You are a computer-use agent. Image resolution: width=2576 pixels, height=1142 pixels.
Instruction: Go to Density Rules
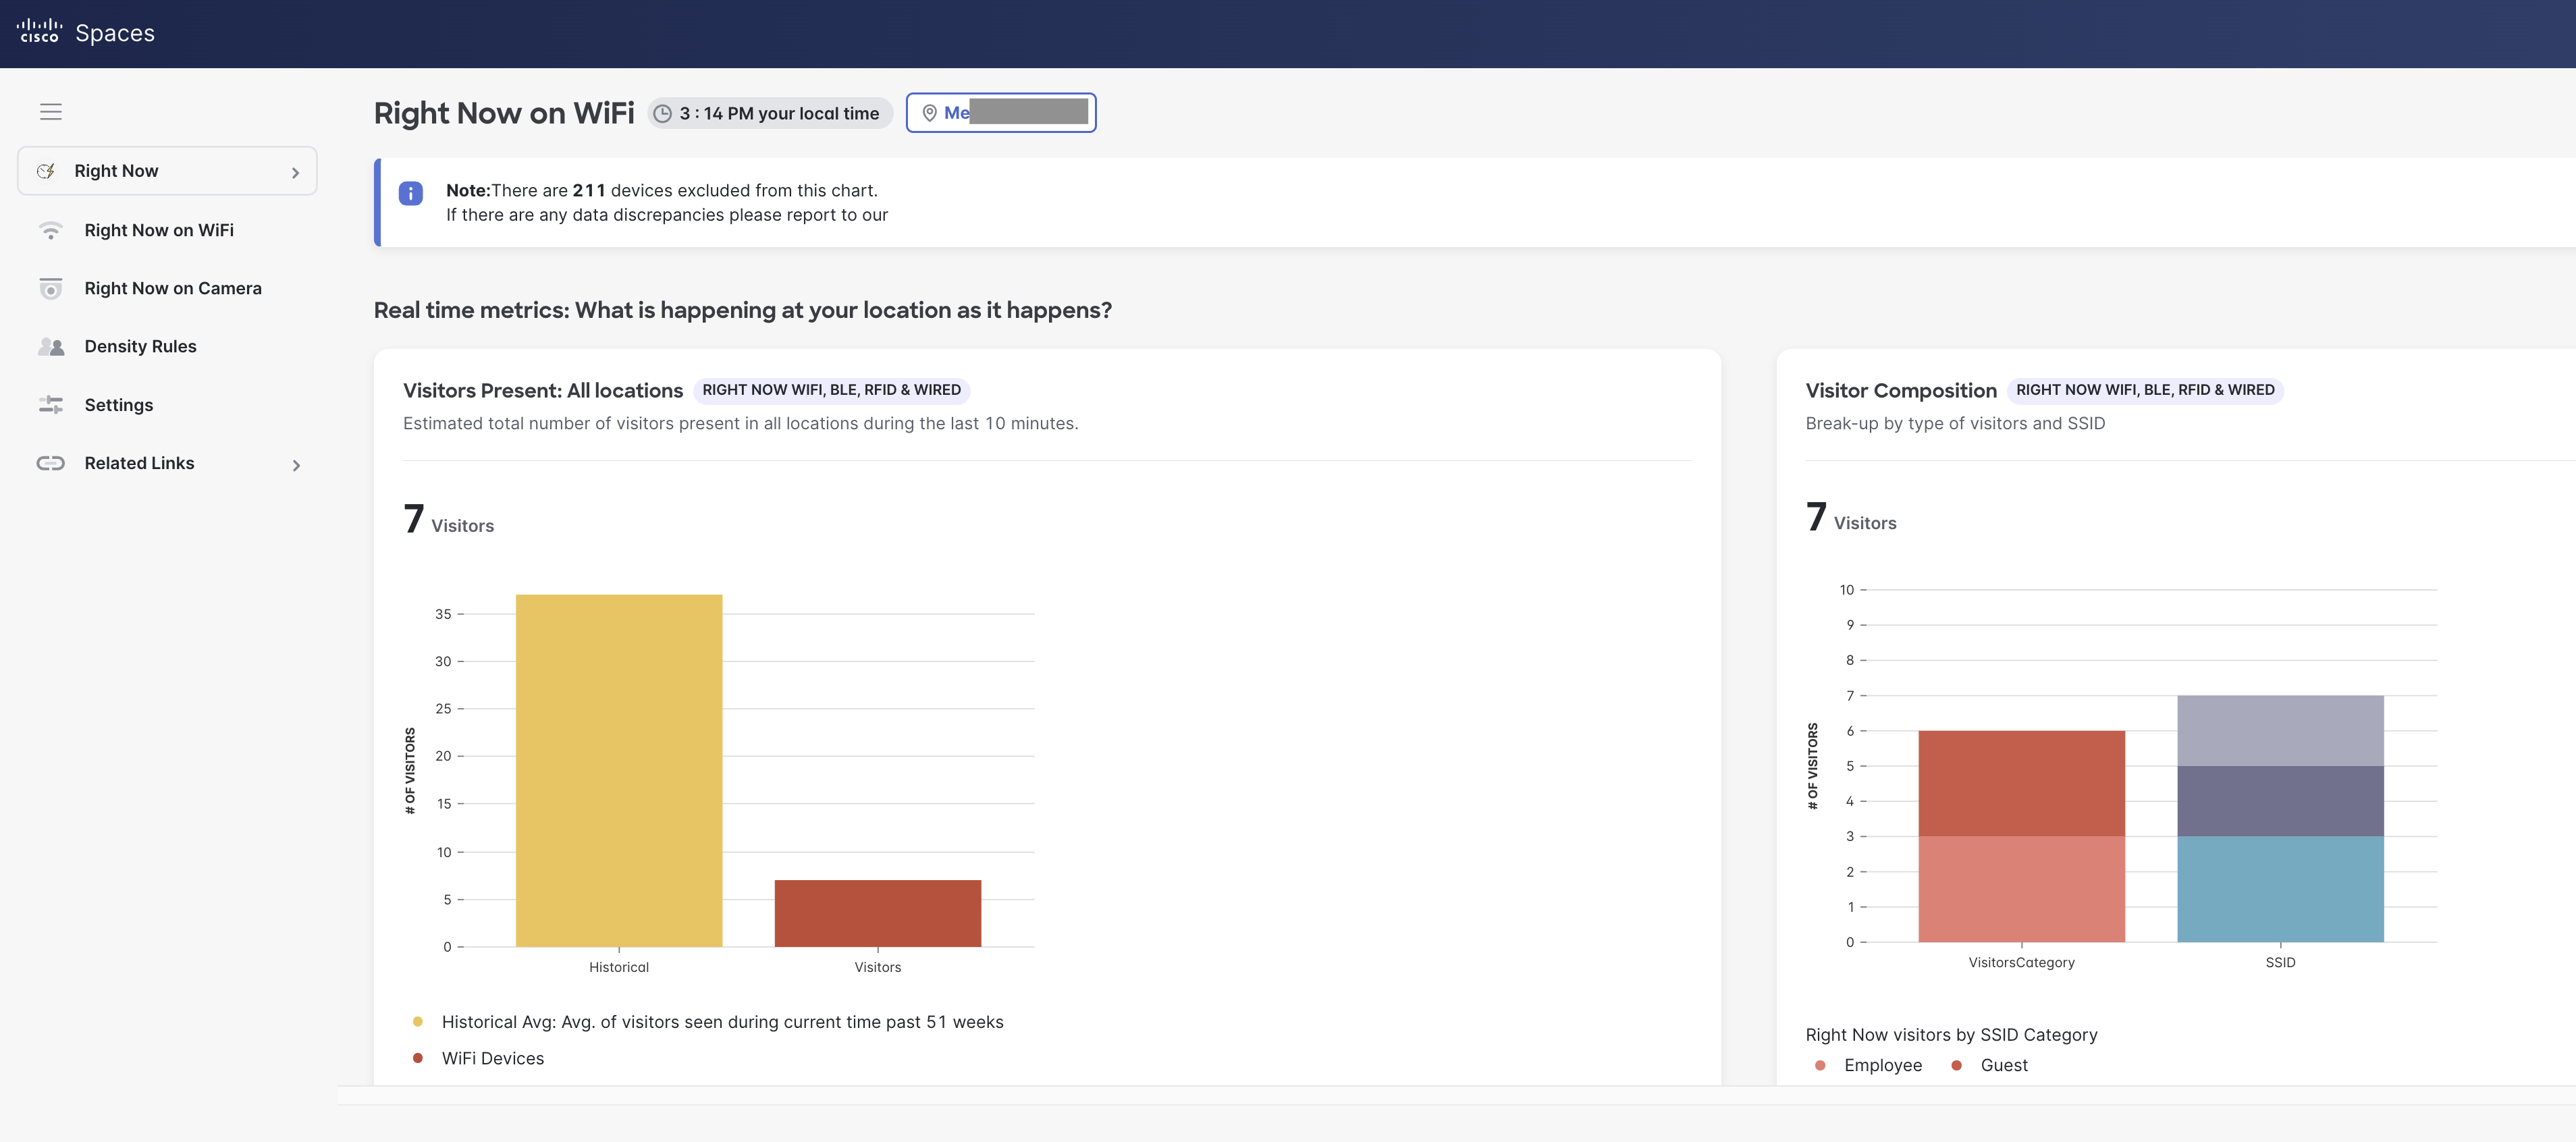[x=140, y=347]
